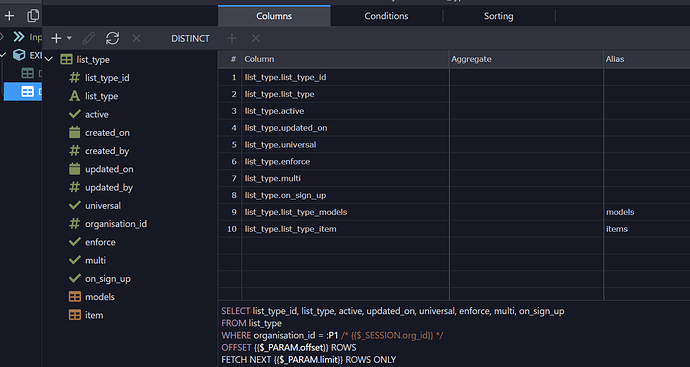Select the list_type text field in tree
The image size is (690, 367).
click(x=102, y=96)
